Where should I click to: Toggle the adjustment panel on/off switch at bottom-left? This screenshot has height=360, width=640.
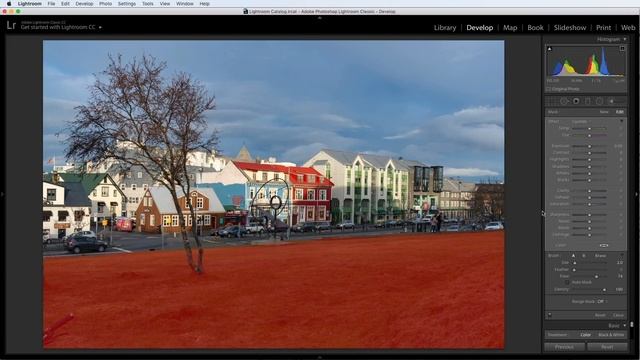click(x=549, y=315)
